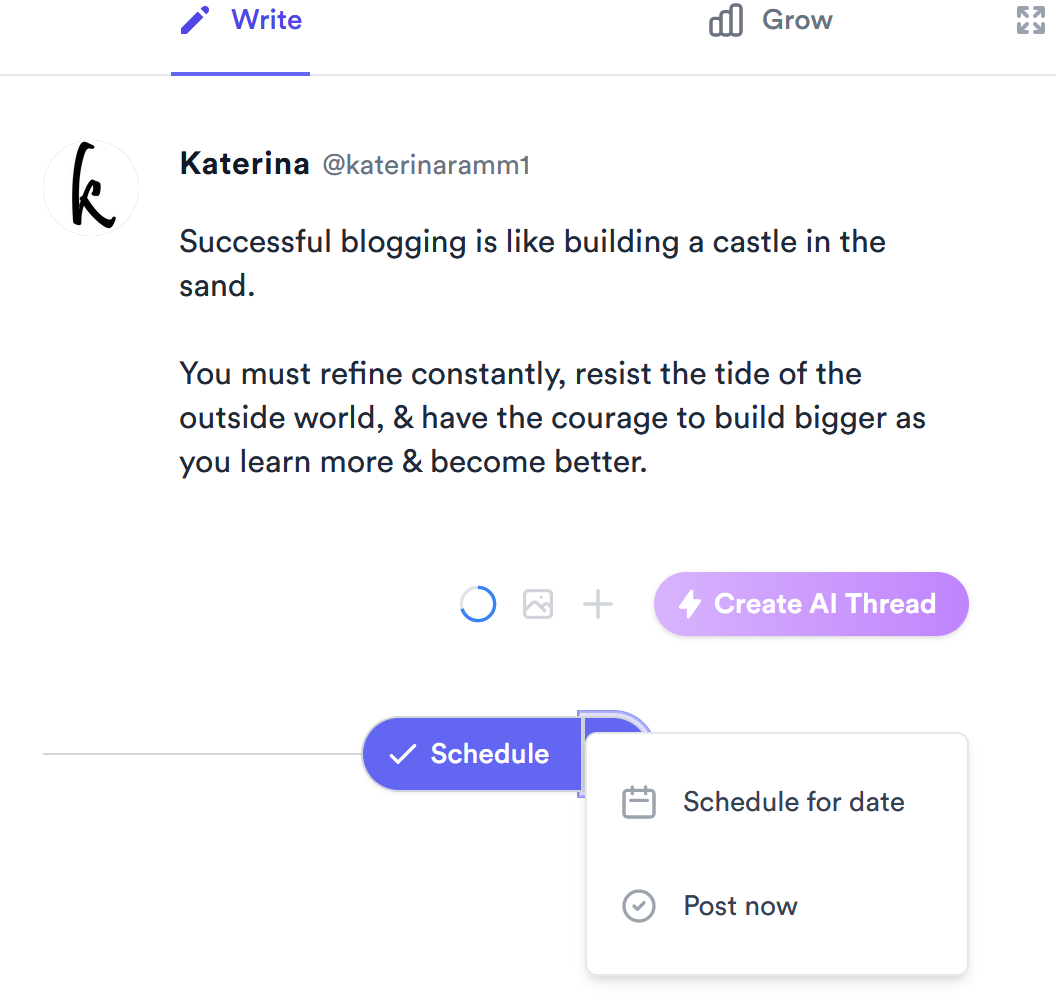Open the Grow tab
1056x995 pixels.
(x=770, y=20)
